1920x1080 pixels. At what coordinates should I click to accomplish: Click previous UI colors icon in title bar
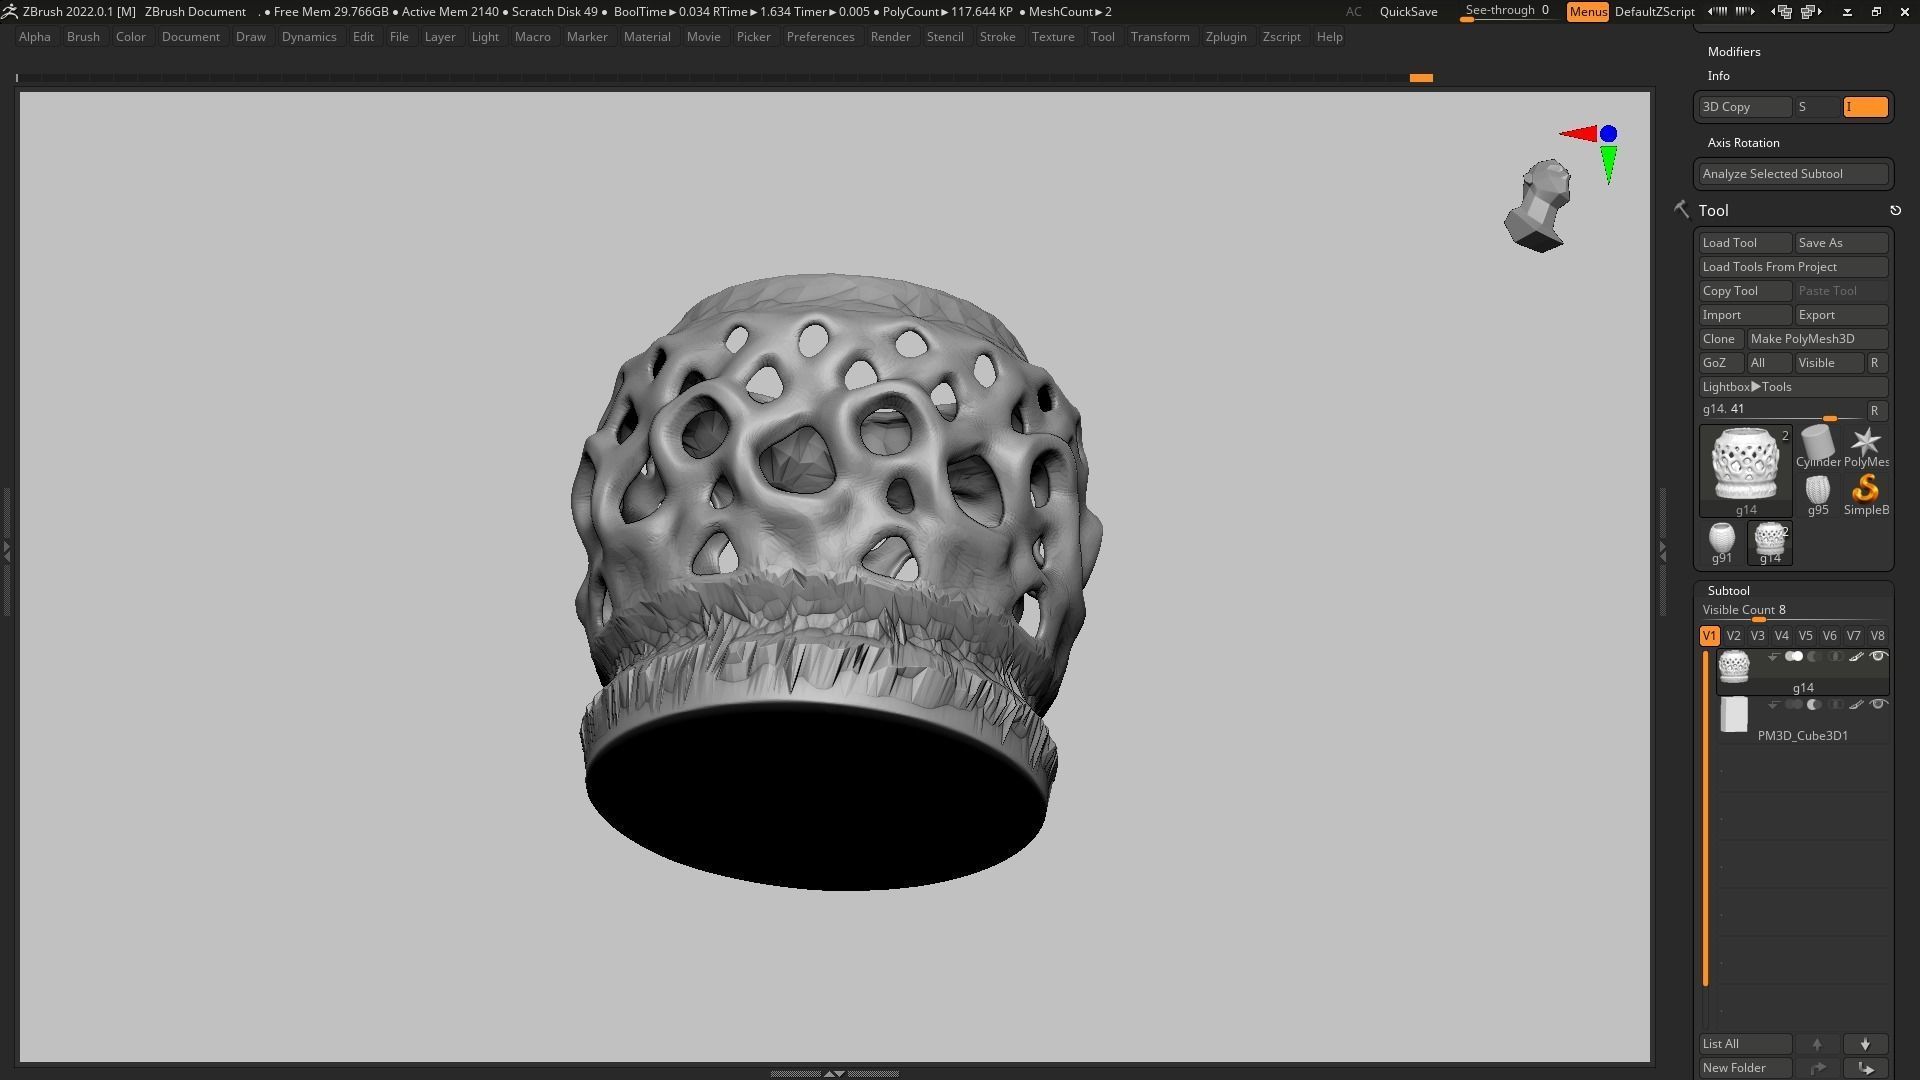click(1718, 12)
